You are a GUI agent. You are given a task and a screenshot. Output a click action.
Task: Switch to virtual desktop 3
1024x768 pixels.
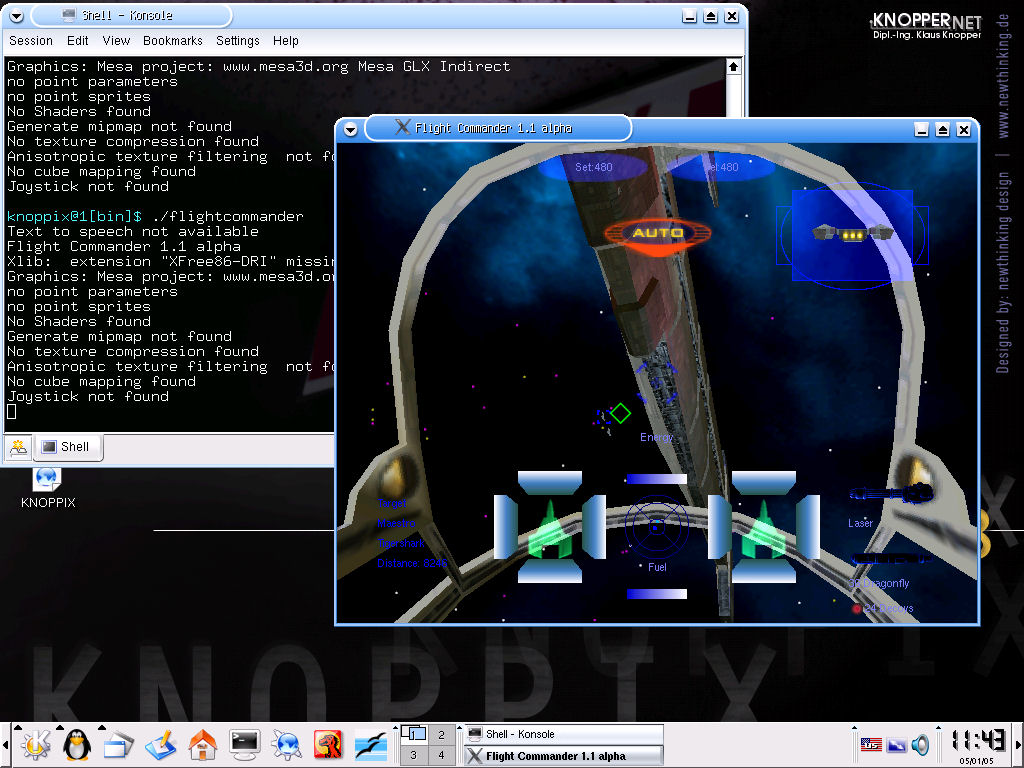(x=413, y=755)
